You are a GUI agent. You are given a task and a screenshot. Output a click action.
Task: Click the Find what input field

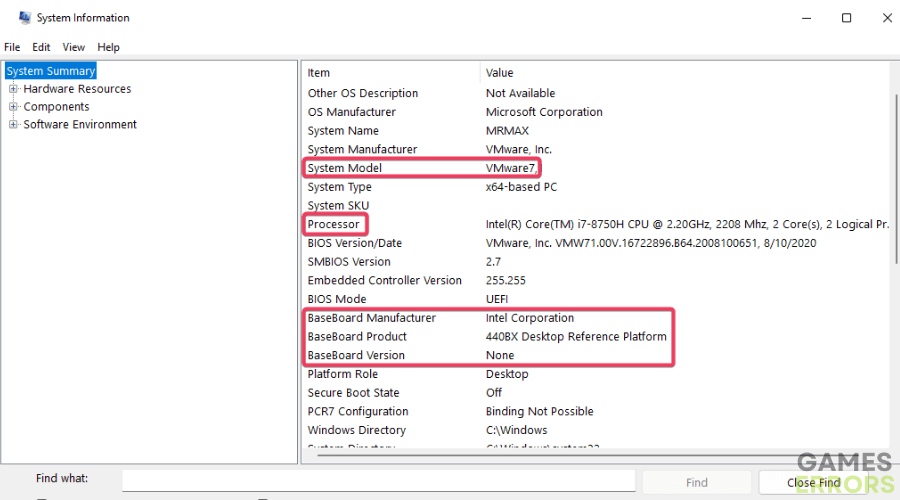(x=378, y=481)
